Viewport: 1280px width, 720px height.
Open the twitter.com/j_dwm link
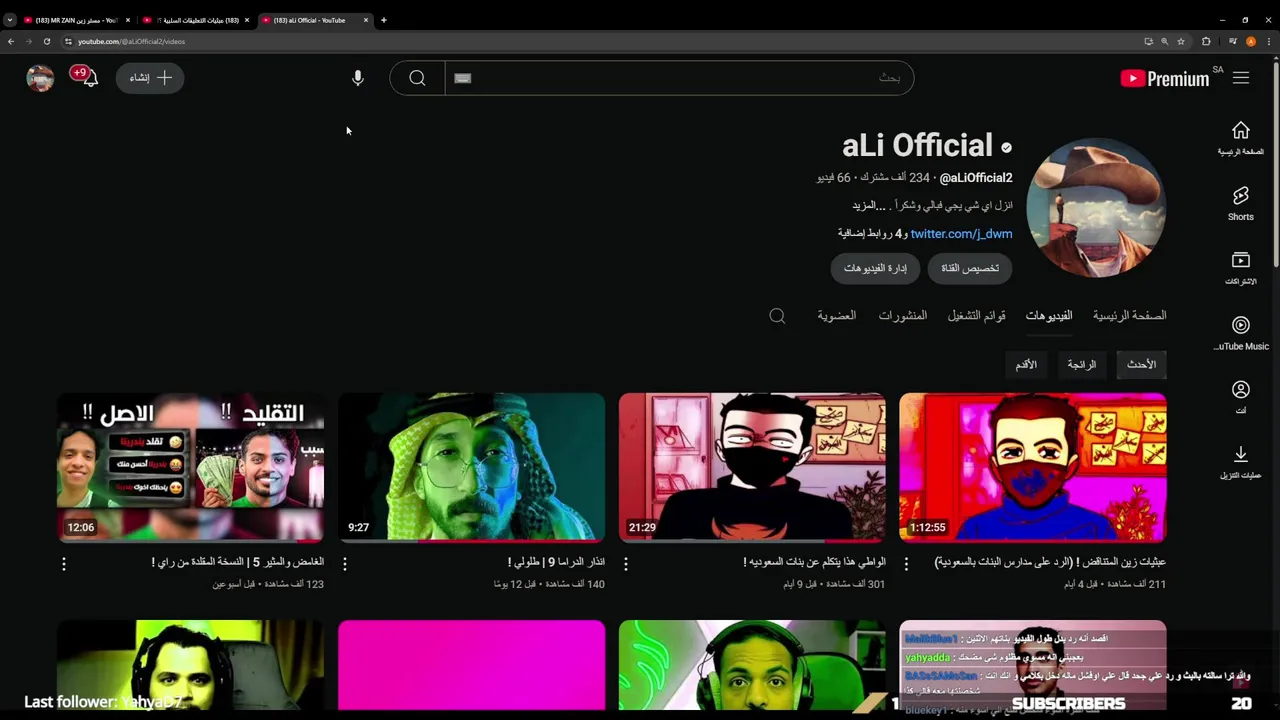tap(961, 234)
